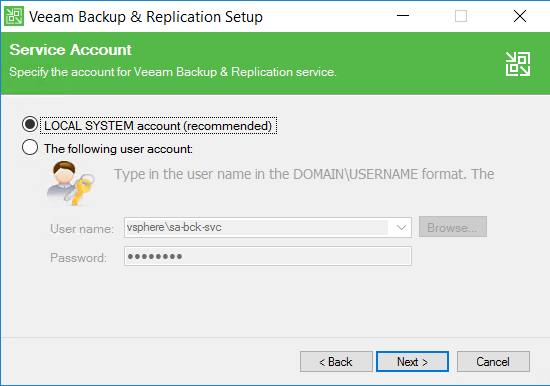The image size is (550, 386).
Task: Minimize the setup window
Action: click(x=403, y=16)
